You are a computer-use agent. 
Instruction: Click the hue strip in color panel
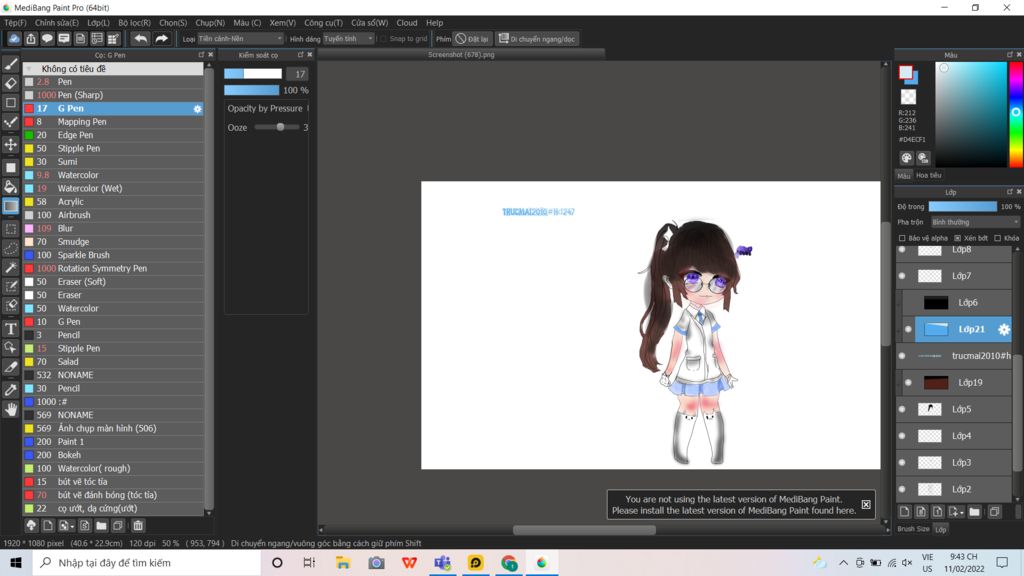coord(1016,114)
